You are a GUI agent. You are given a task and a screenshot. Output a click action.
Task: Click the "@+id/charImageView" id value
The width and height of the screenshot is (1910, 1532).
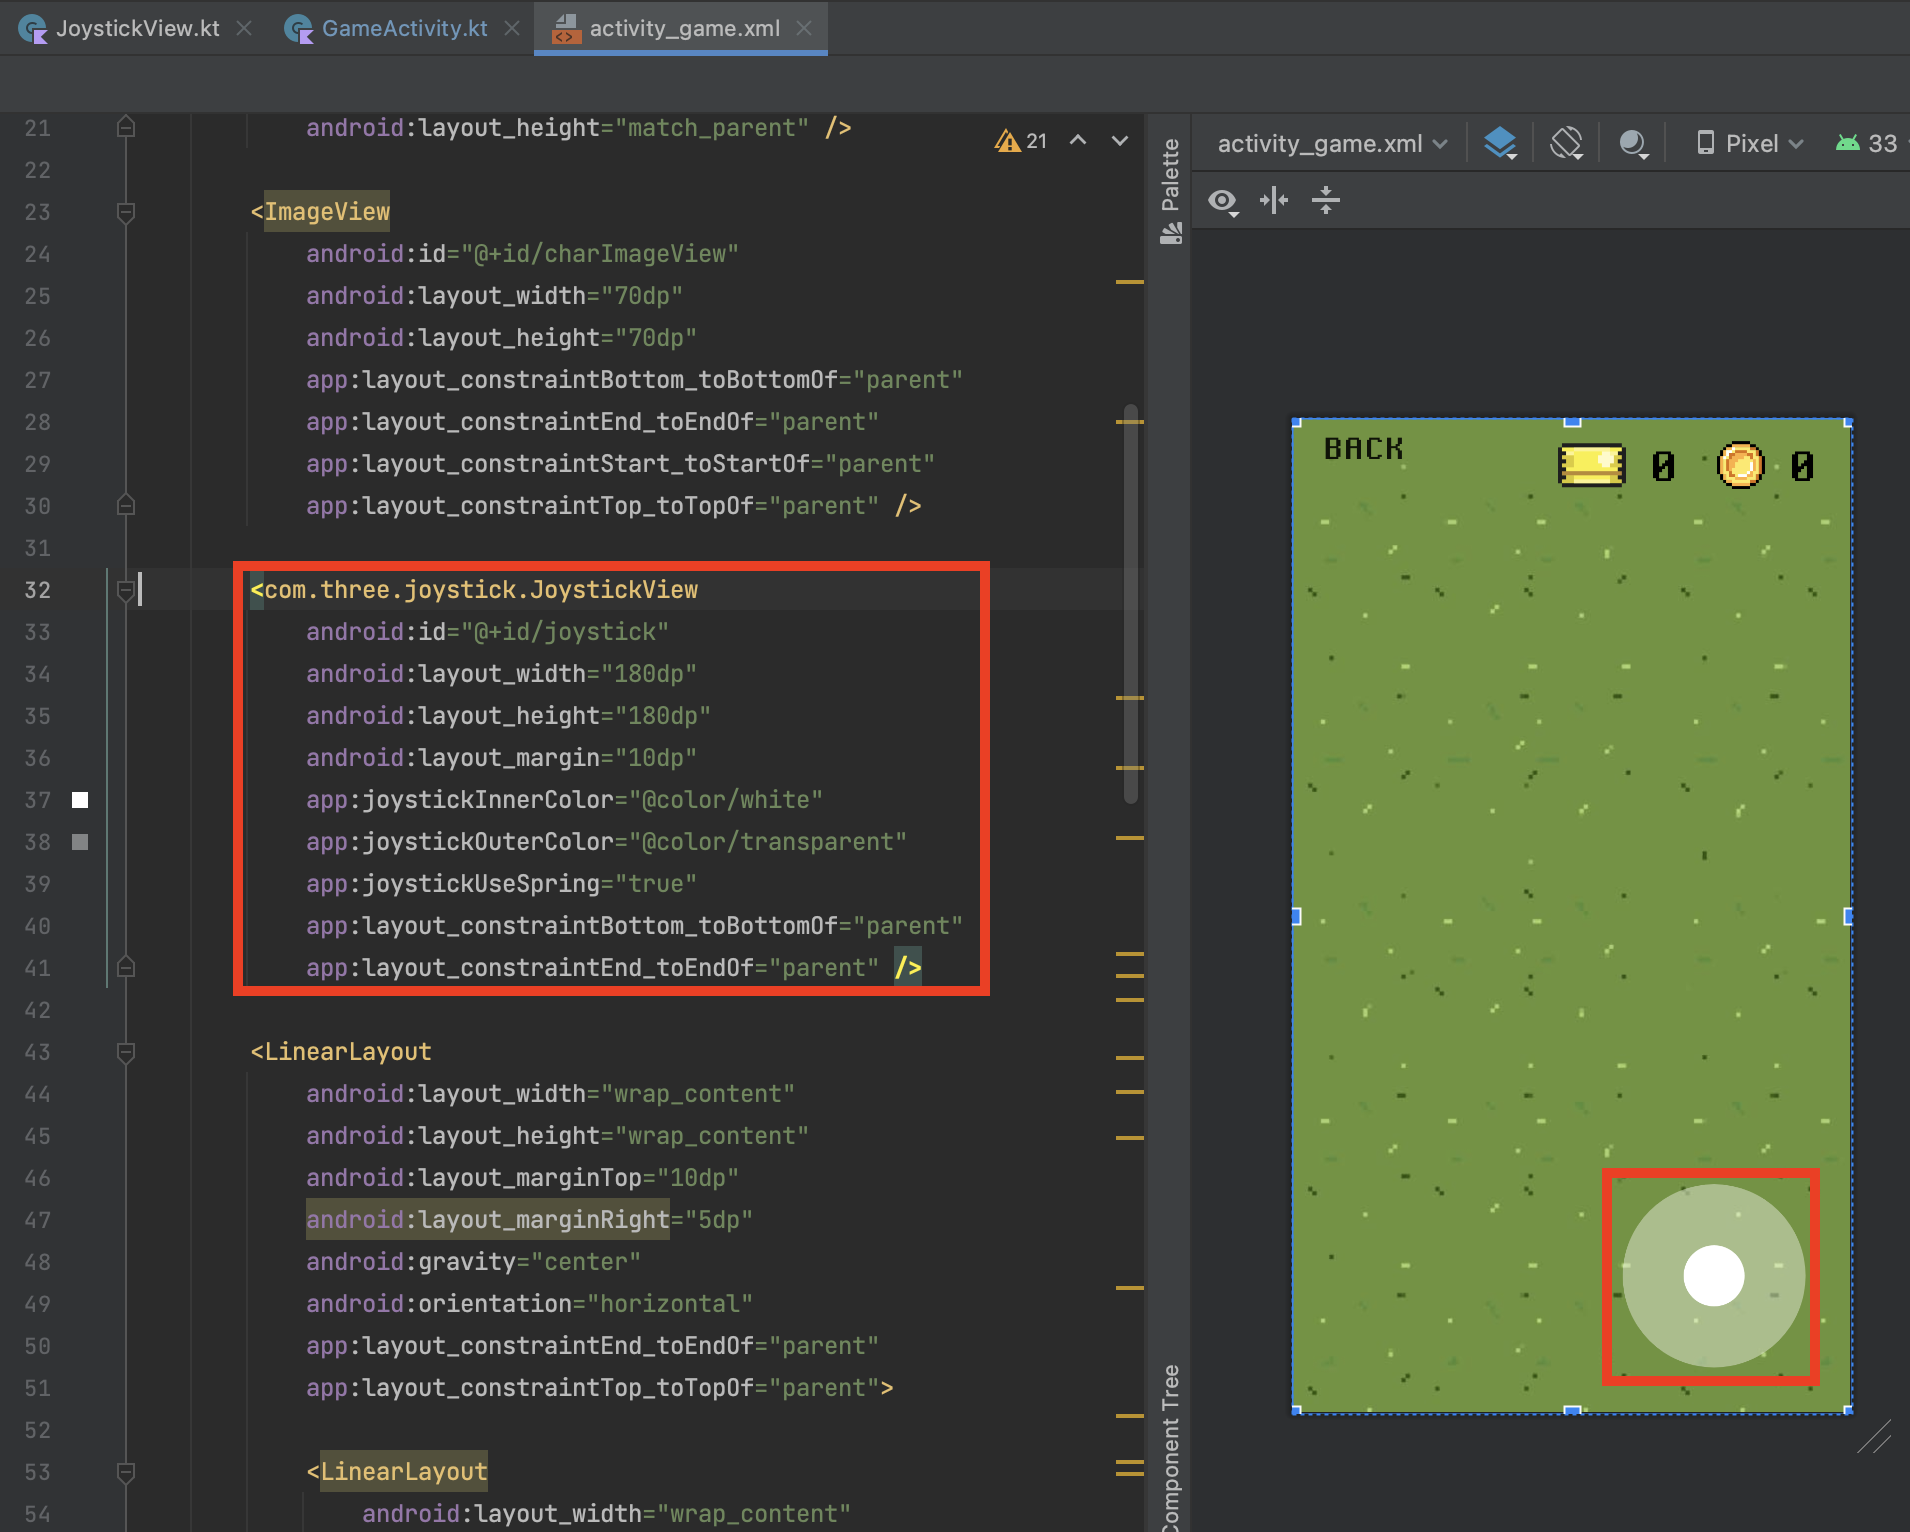(599, 254)
